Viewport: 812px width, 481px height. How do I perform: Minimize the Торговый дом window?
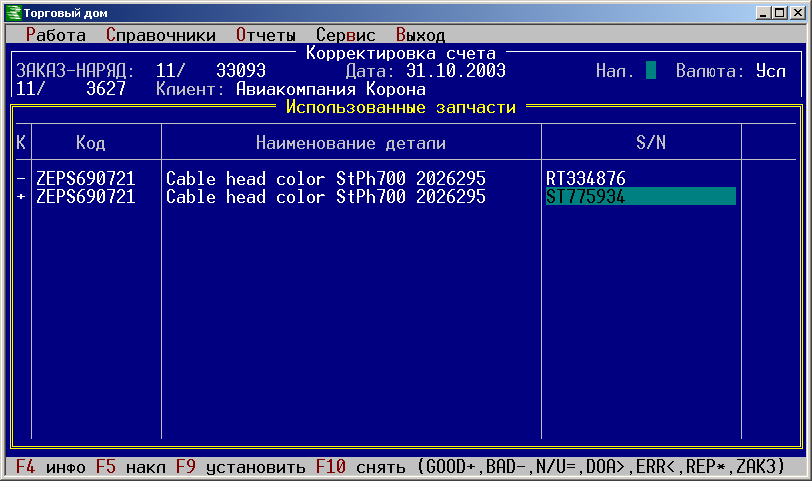click(x=762, y=13)
